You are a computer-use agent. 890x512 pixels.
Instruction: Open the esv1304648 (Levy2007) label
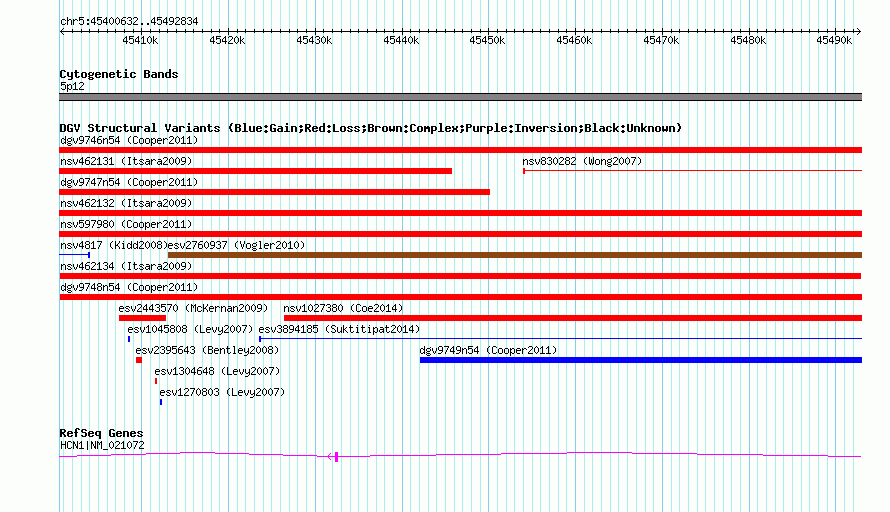(217, 371)
